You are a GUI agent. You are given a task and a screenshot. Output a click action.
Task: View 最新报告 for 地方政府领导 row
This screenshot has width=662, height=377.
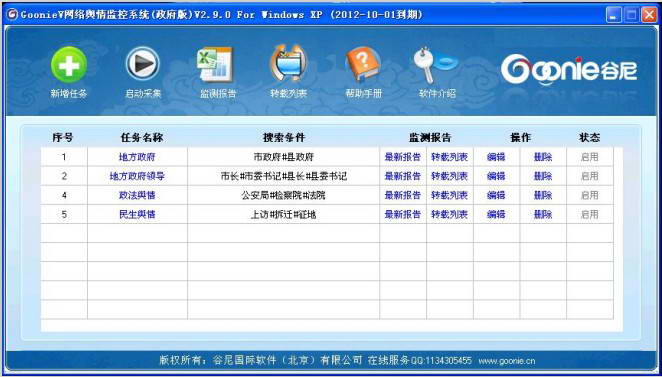click(403, 176)
